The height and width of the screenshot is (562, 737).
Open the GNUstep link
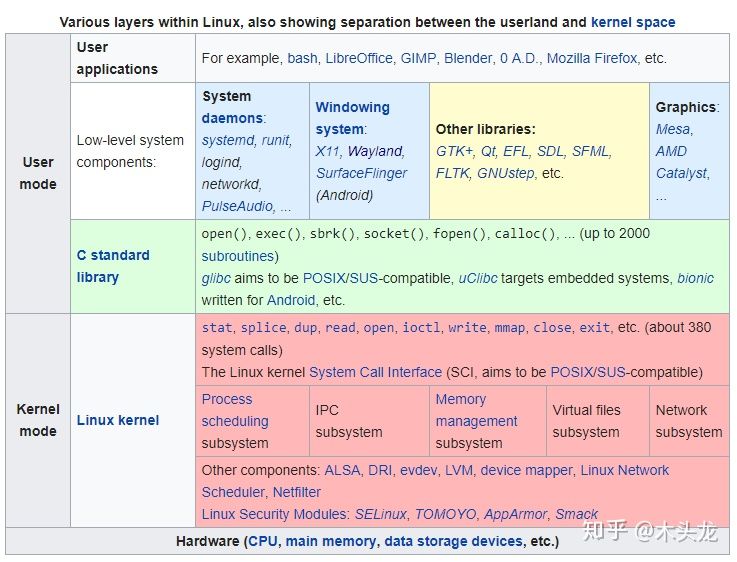[506, 173]
